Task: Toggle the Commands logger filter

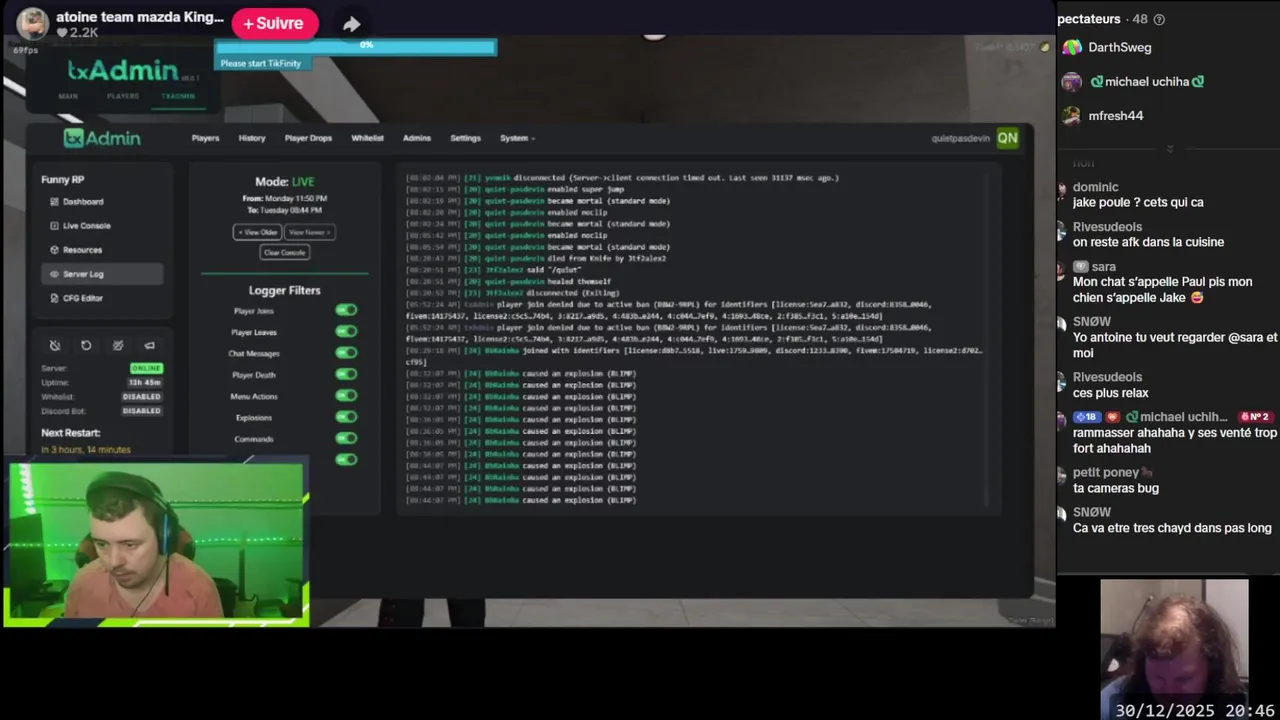Action: [x=346, y=438]
